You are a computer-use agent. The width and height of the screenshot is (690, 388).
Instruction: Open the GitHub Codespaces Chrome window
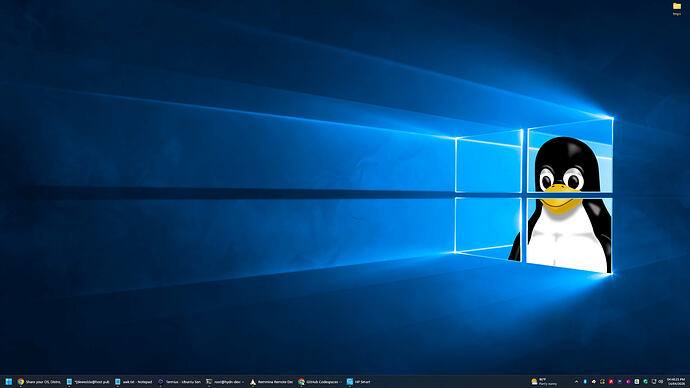(x=319, y=382)
